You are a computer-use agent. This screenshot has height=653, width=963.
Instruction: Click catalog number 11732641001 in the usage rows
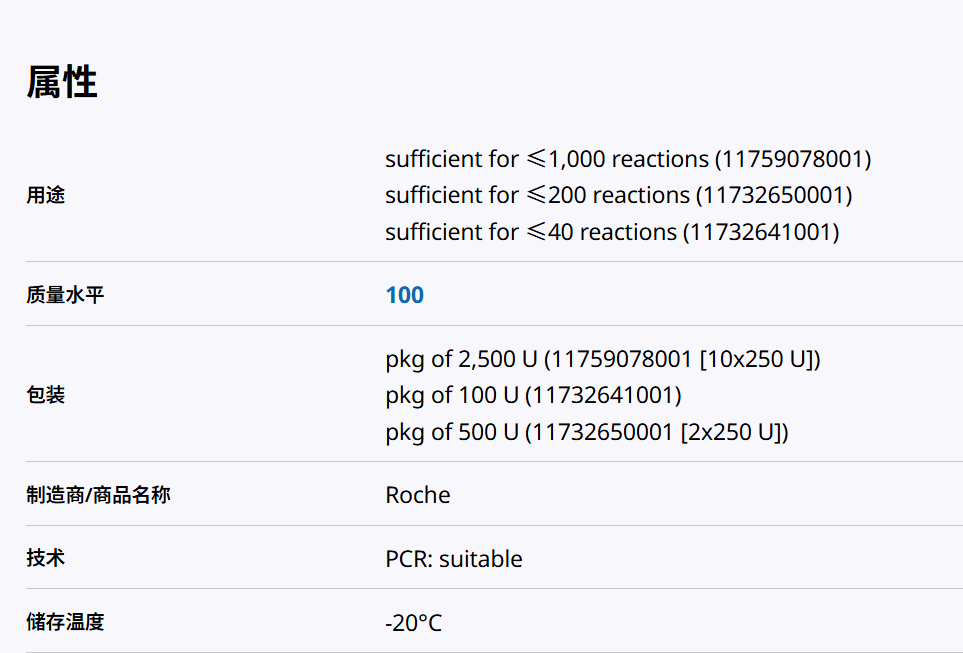coord(761,232)
